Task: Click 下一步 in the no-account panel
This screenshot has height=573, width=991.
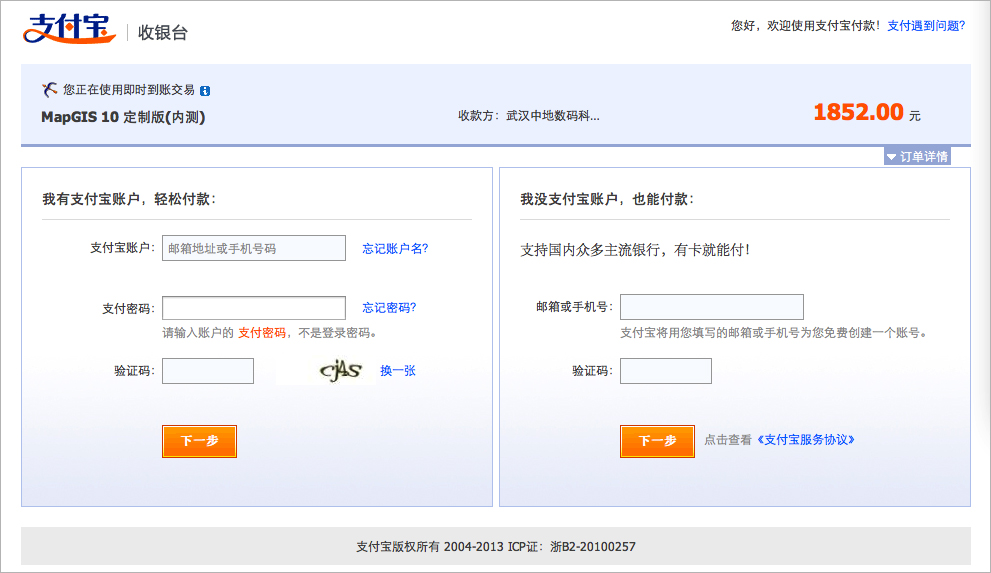Action: coord(657,441)
